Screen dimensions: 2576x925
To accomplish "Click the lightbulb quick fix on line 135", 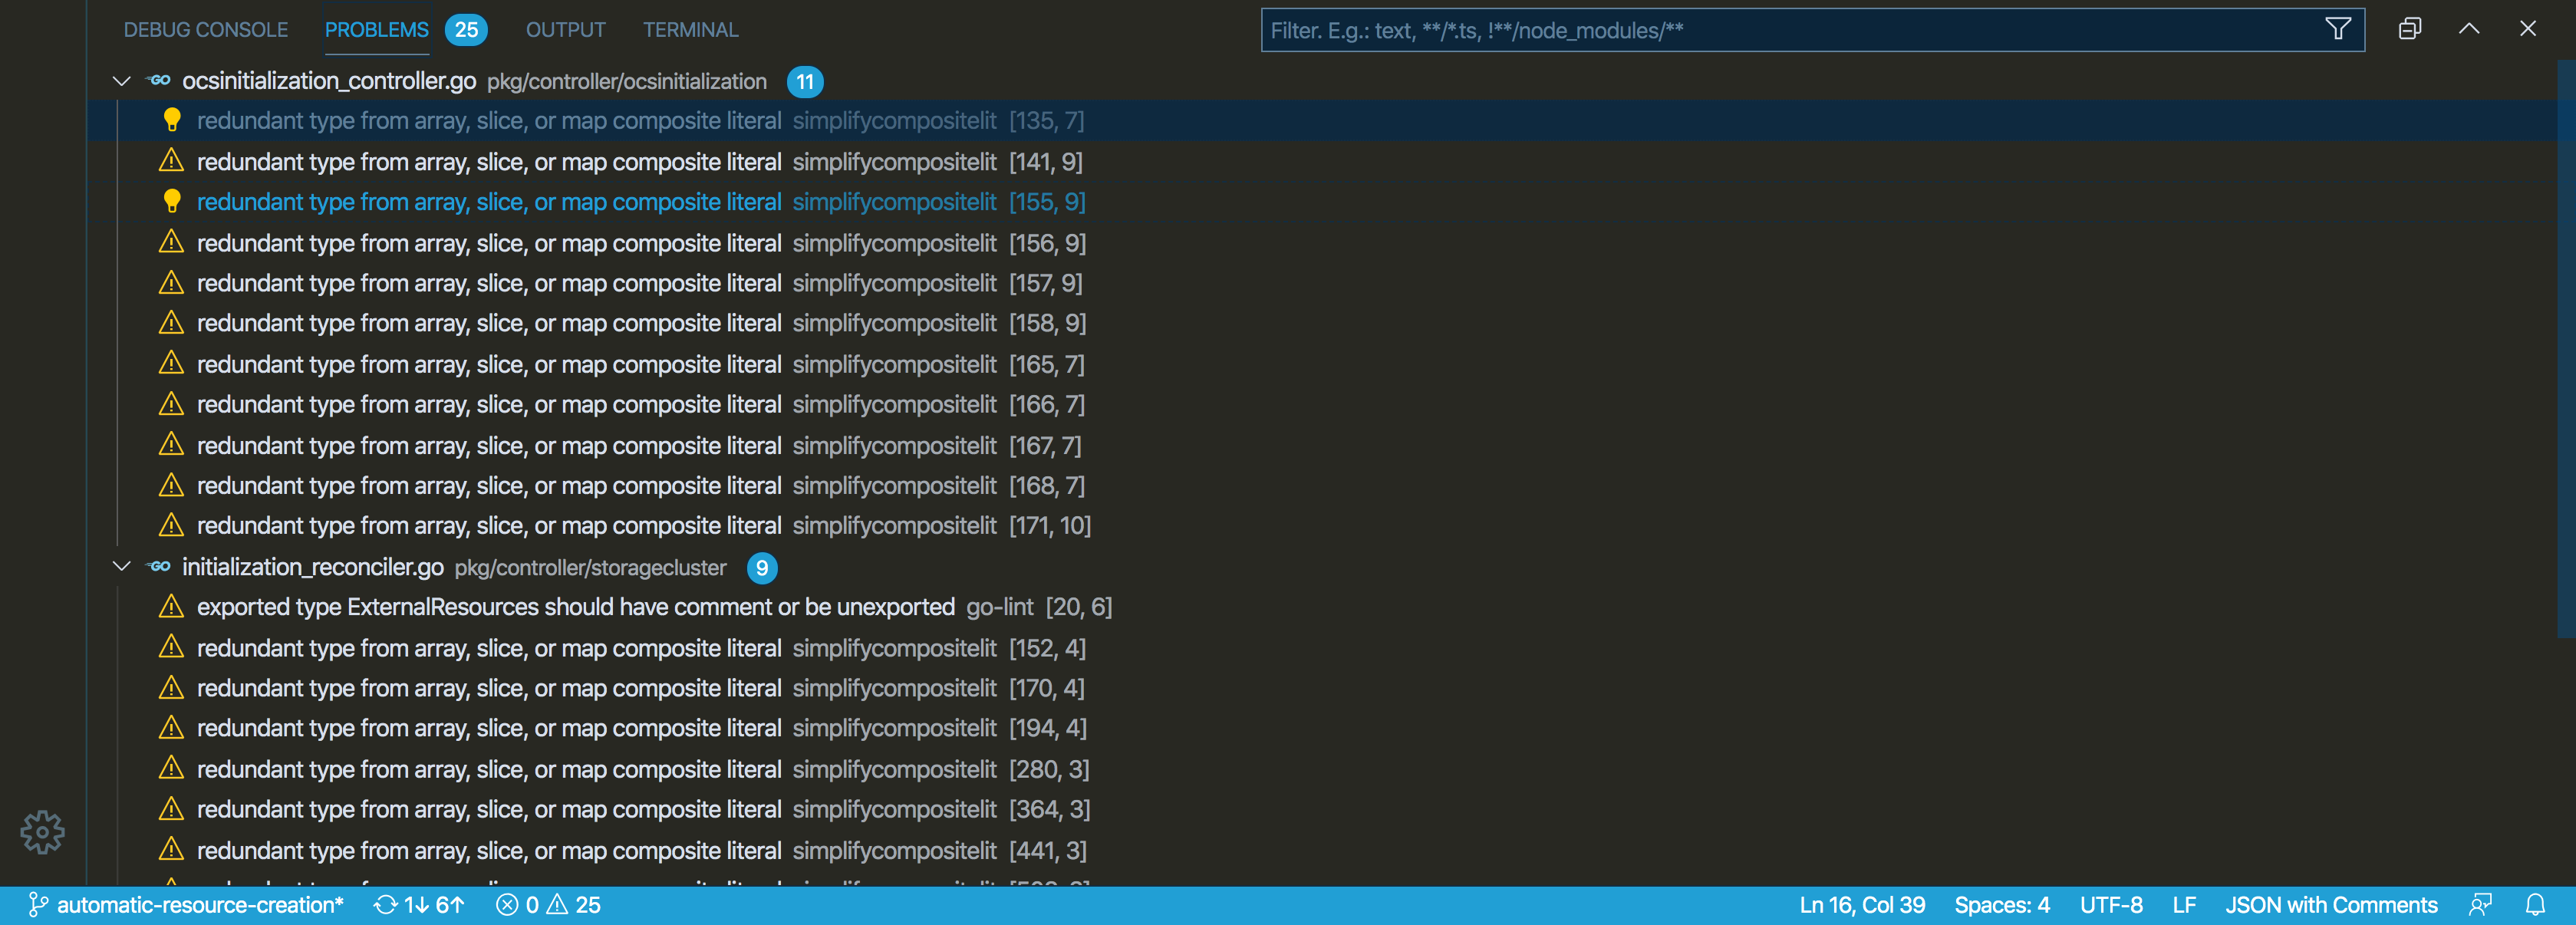I will [172, 120].
